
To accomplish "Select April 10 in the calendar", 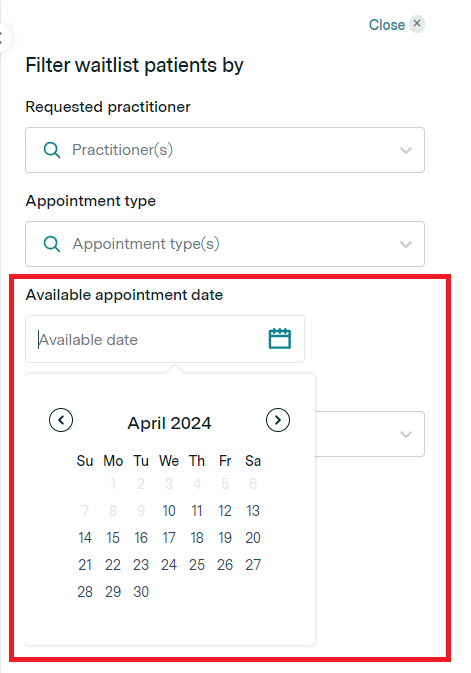I will (x=169, y=511).
